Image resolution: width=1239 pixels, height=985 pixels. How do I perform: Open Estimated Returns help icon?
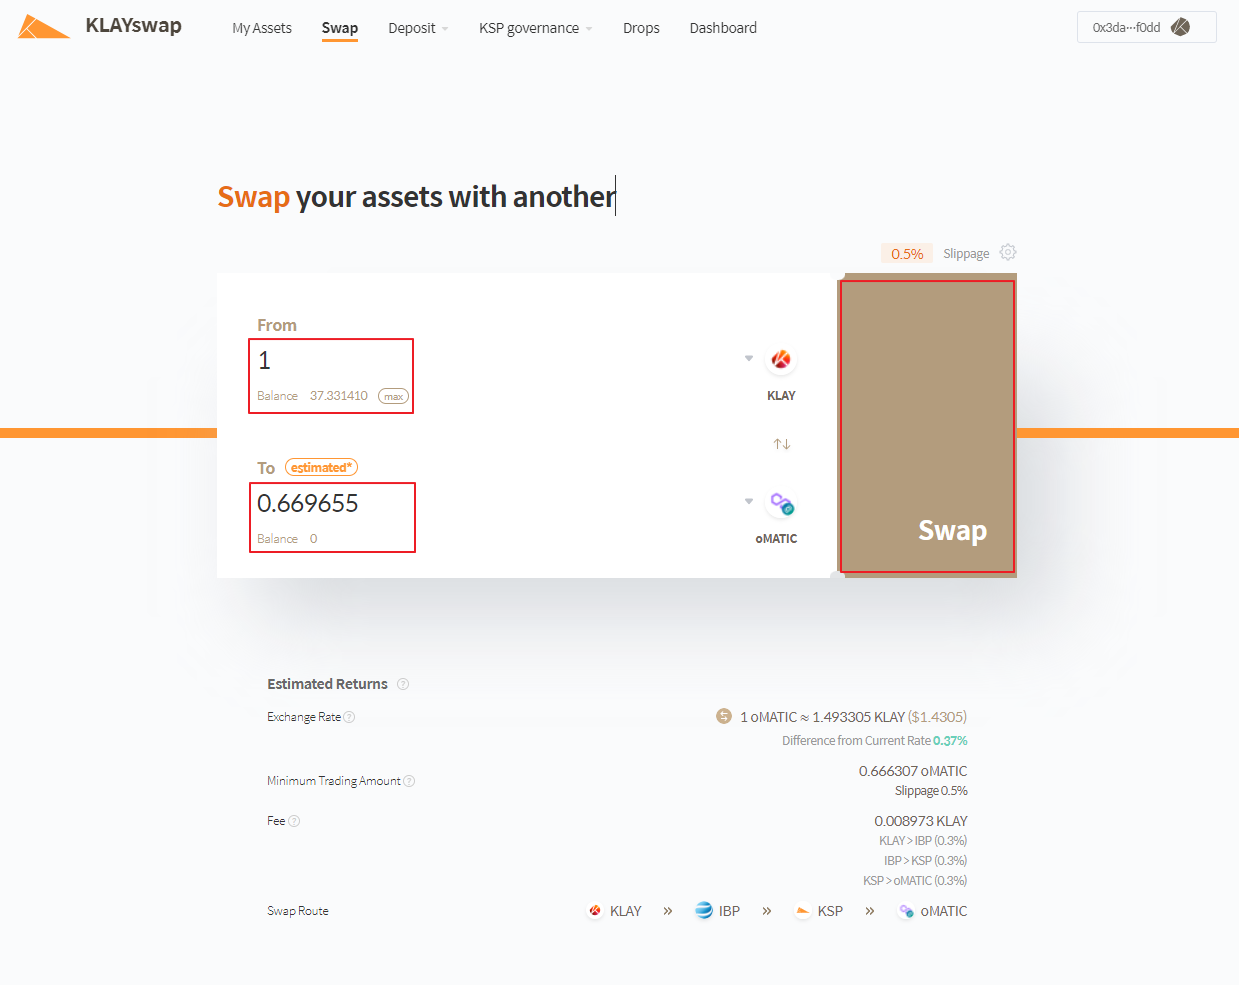click(x=403, y=684)
